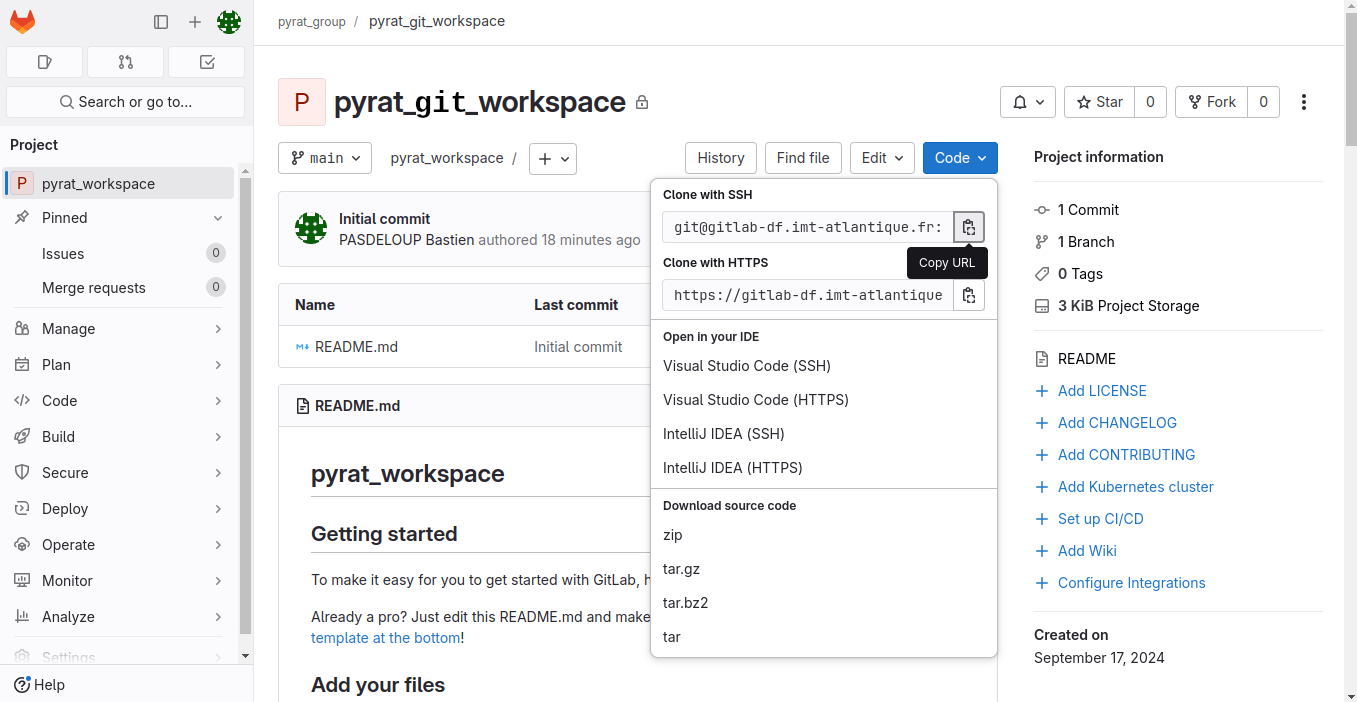Image resolution: width=1357 pixels, height=702 pixels.
Task: Copy the HTTPS clone URL
Action: (x=968, y=295)
